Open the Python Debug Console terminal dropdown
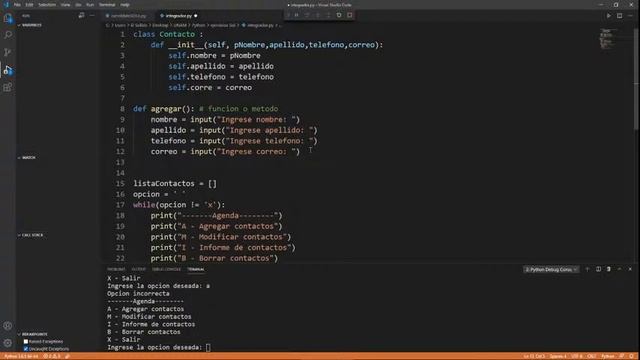Image resolution: width=640 pixels, height=360 pixels. click(x=551, y=269)
